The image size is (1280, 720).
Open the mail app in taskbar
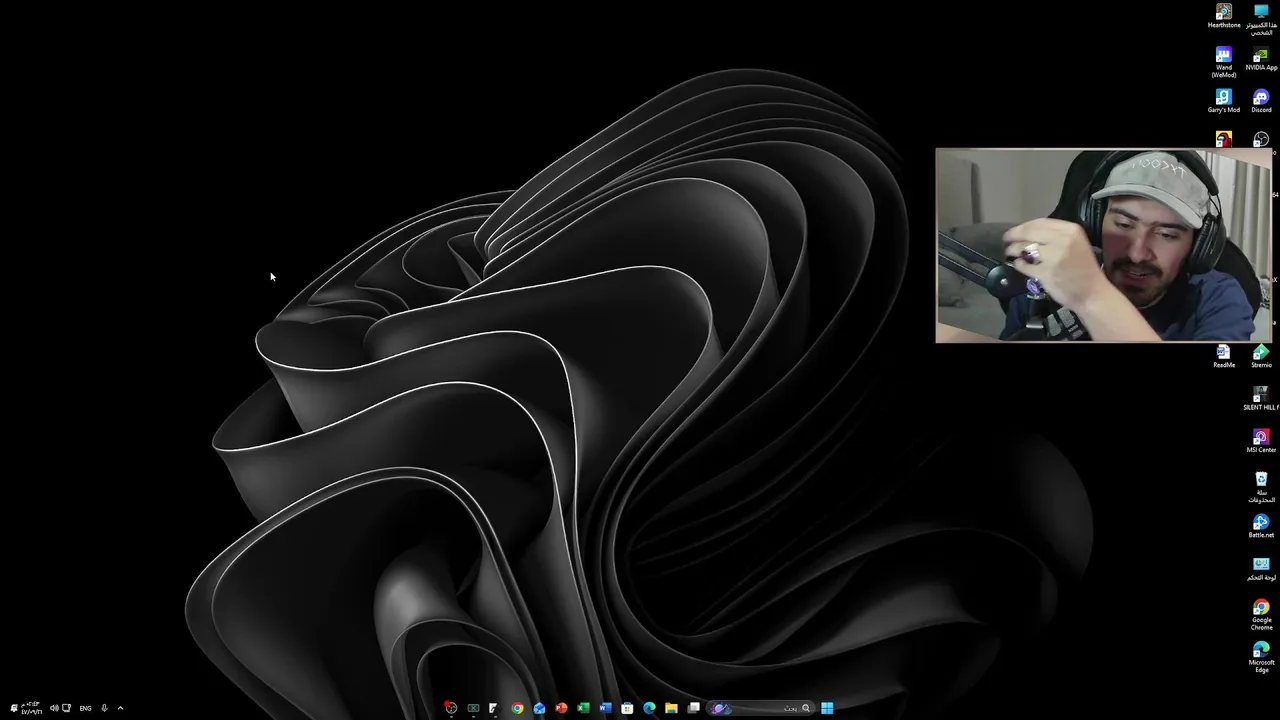click(539, 708)
